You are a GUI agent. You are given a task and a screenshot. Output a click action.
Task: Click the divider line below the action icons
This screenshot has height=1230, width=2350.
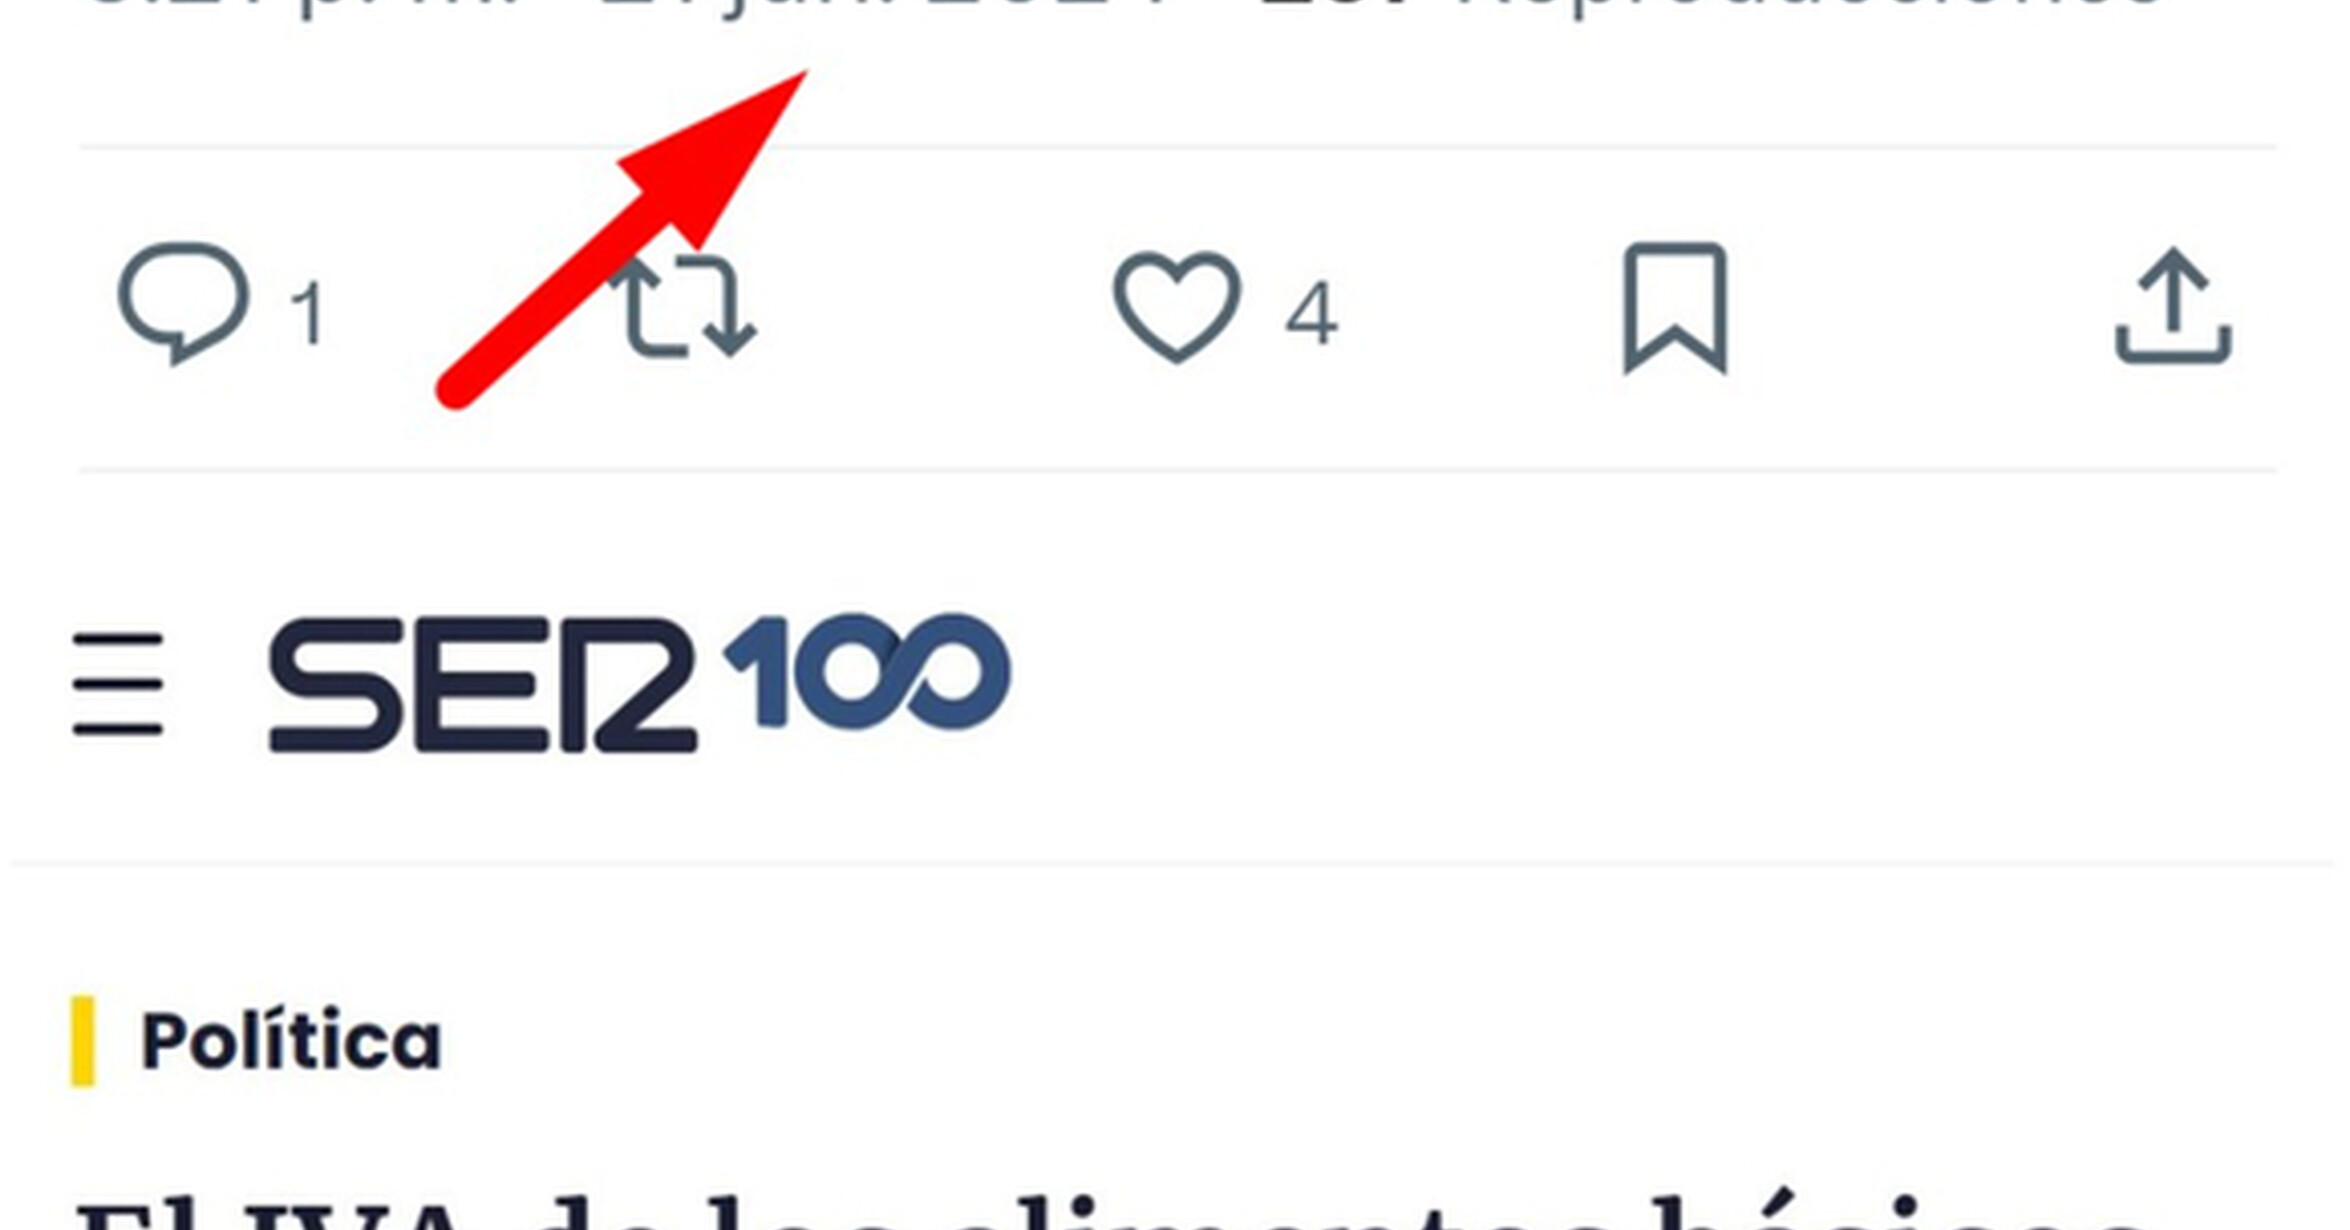coord(1178,469)
